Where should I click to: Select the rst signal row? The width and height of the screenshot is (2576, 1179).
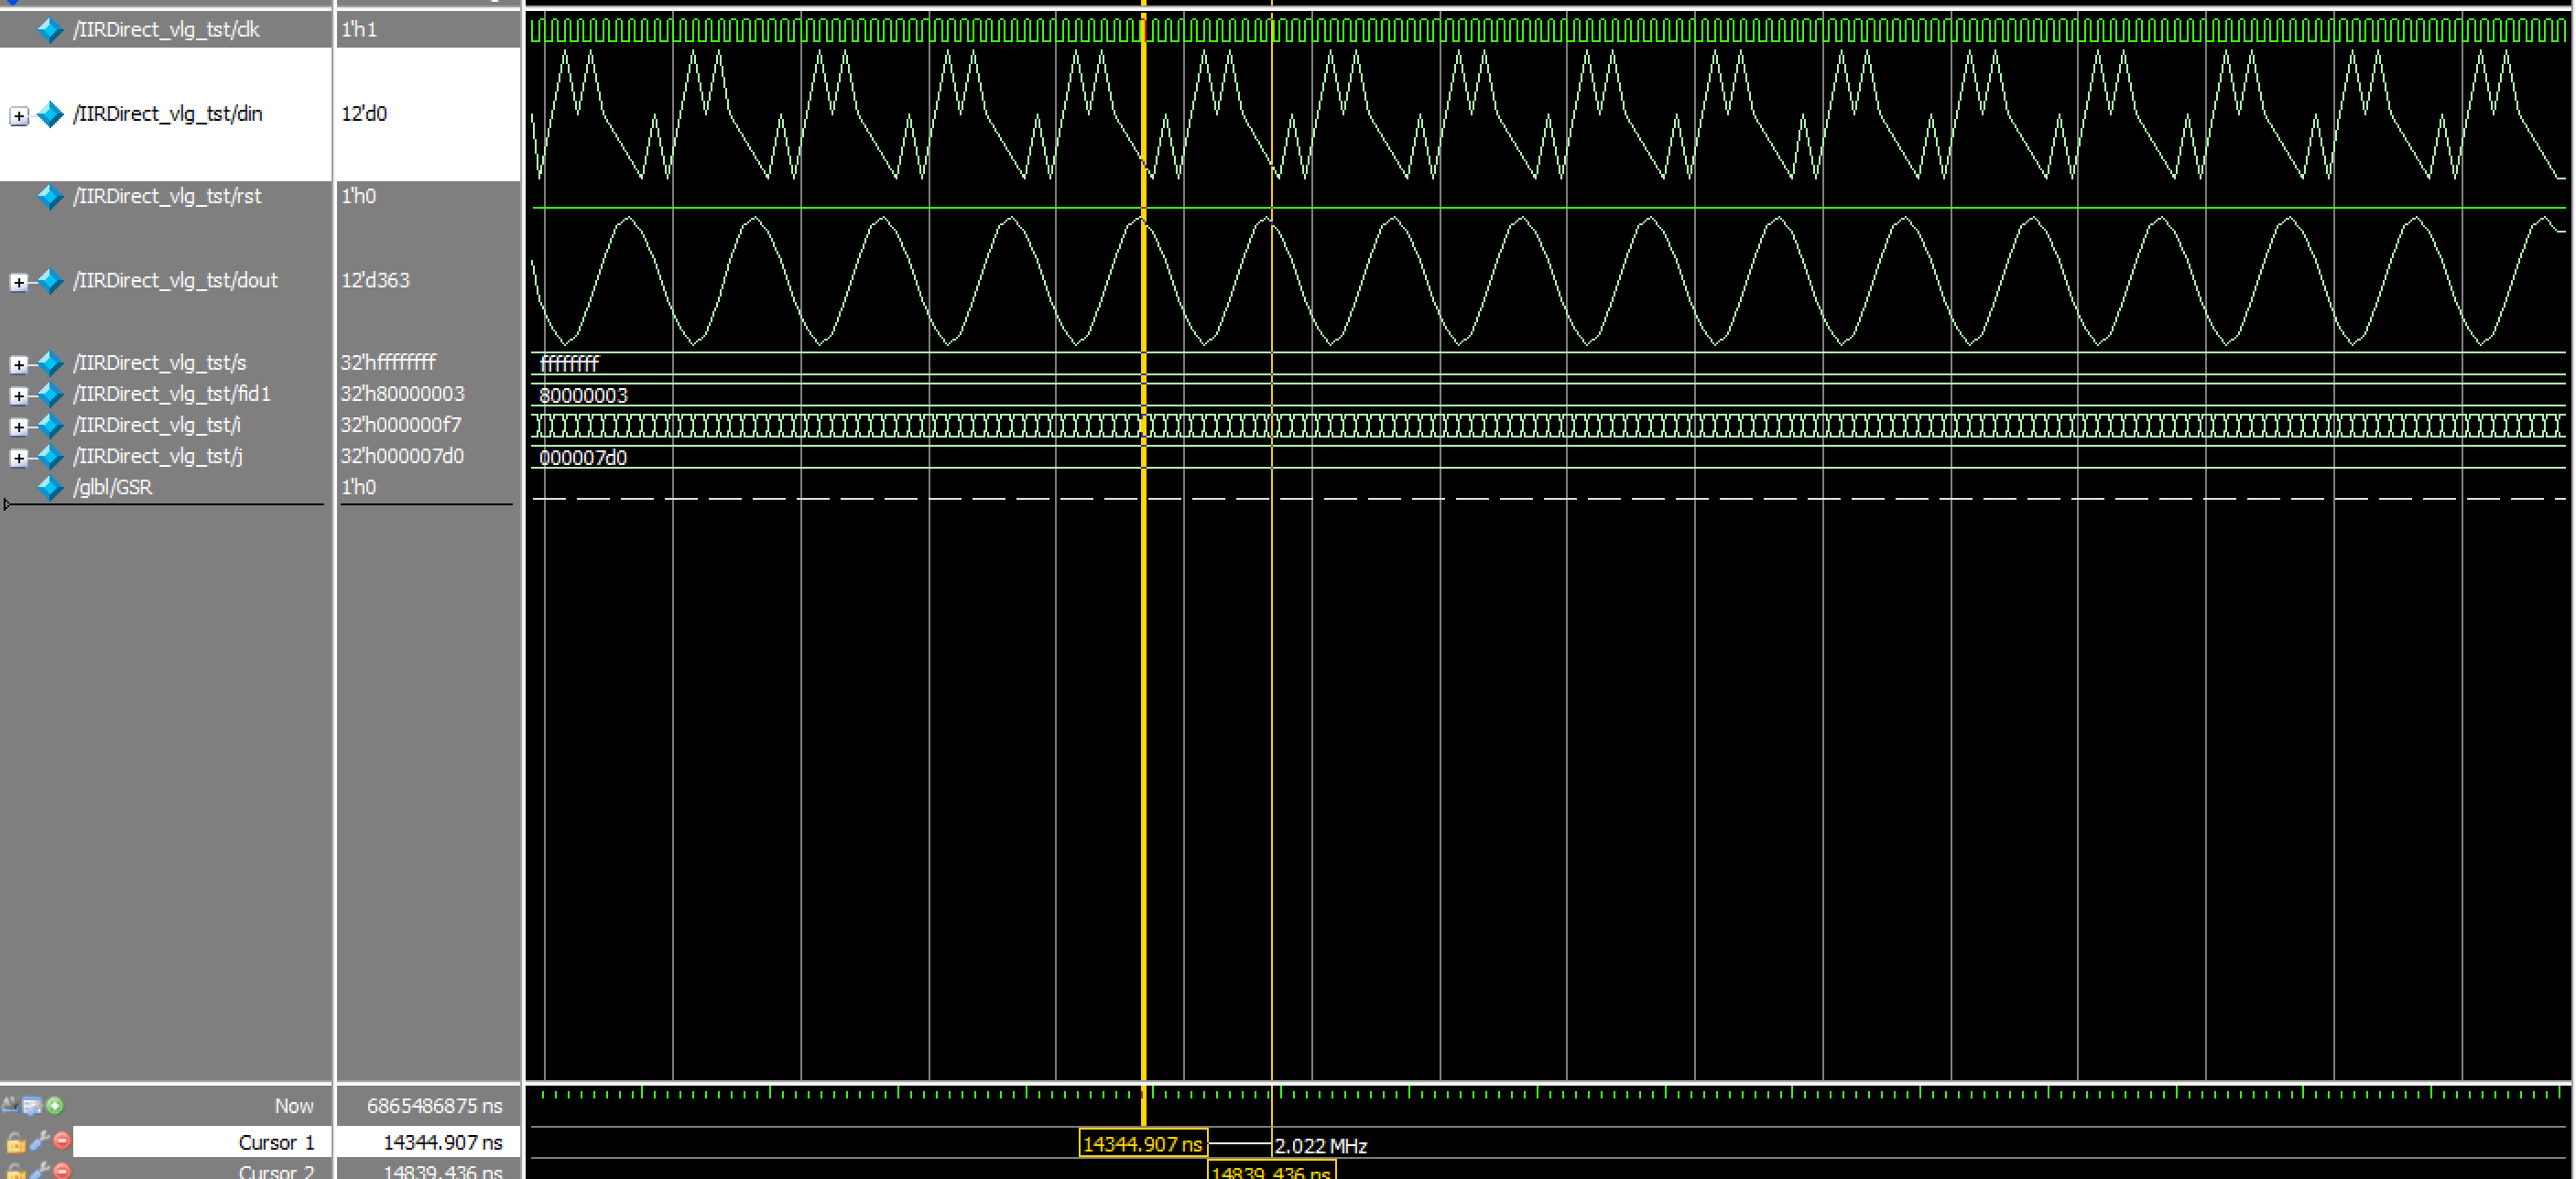pyautogui.click(x=168, y=196)
